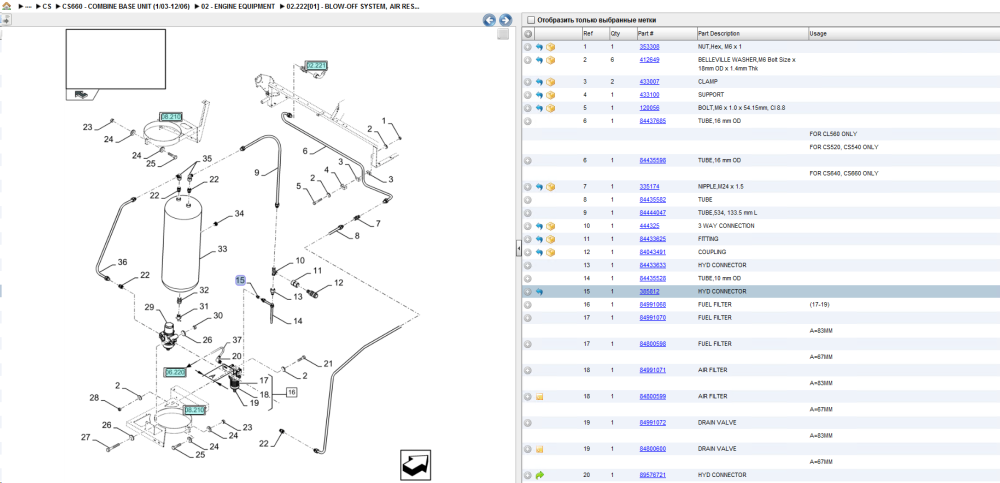Click blue arrow icon for part 385812
The image size is (1000, 483).
coord(540,292)
